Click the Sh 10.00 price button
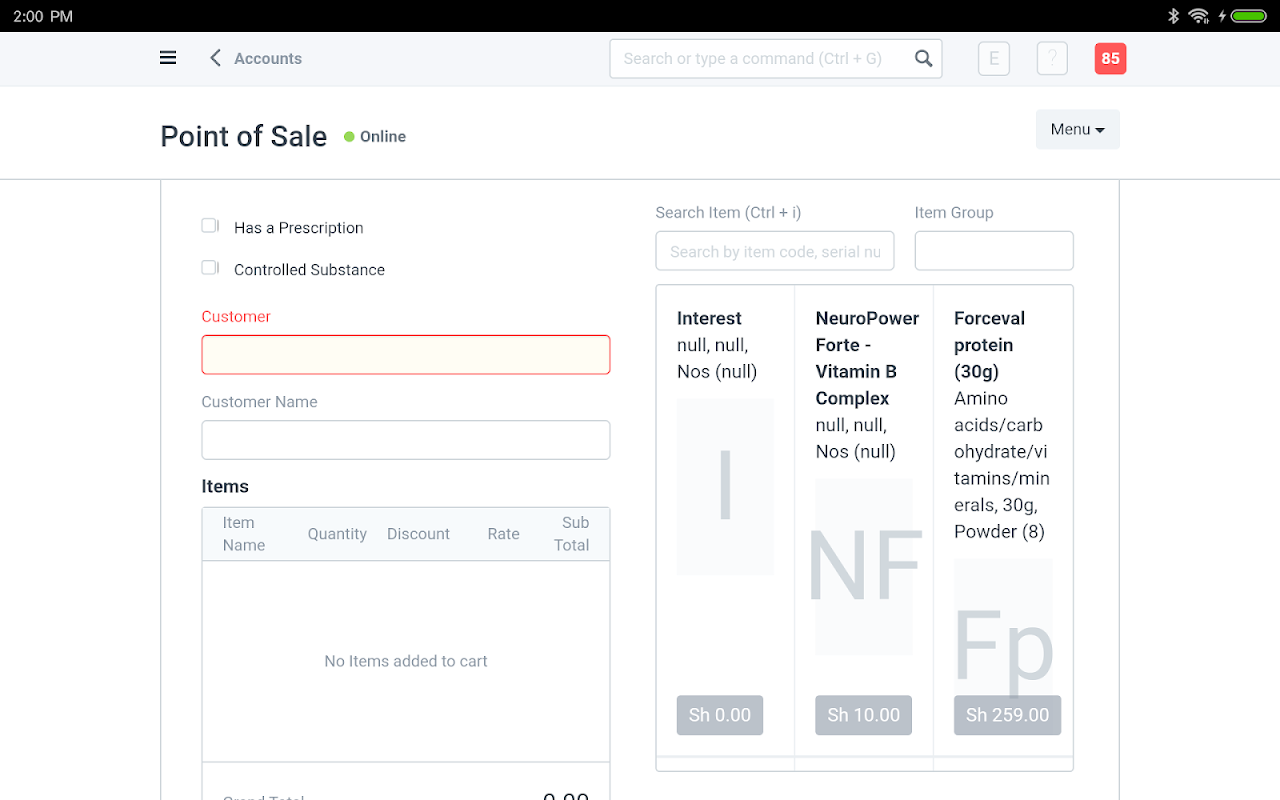This screenshot has width=1280, height=800. click(863, 715)
